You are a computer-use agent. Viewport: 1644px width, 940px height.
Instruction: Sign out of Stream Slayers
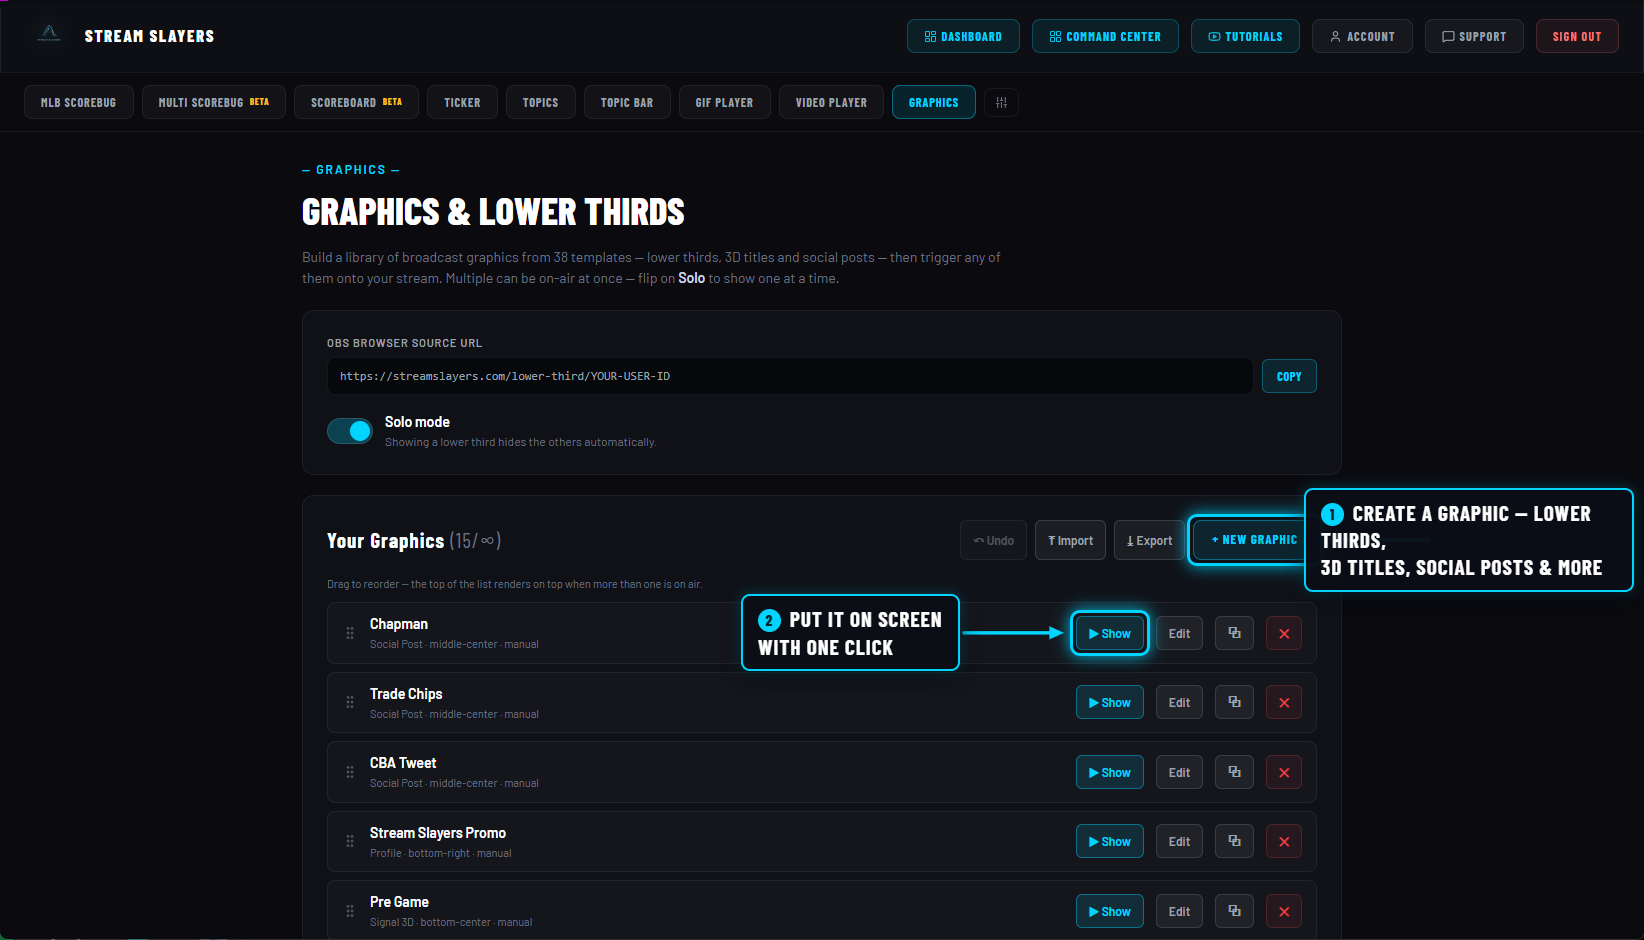pyautogui.click(x=1577, y=36)
